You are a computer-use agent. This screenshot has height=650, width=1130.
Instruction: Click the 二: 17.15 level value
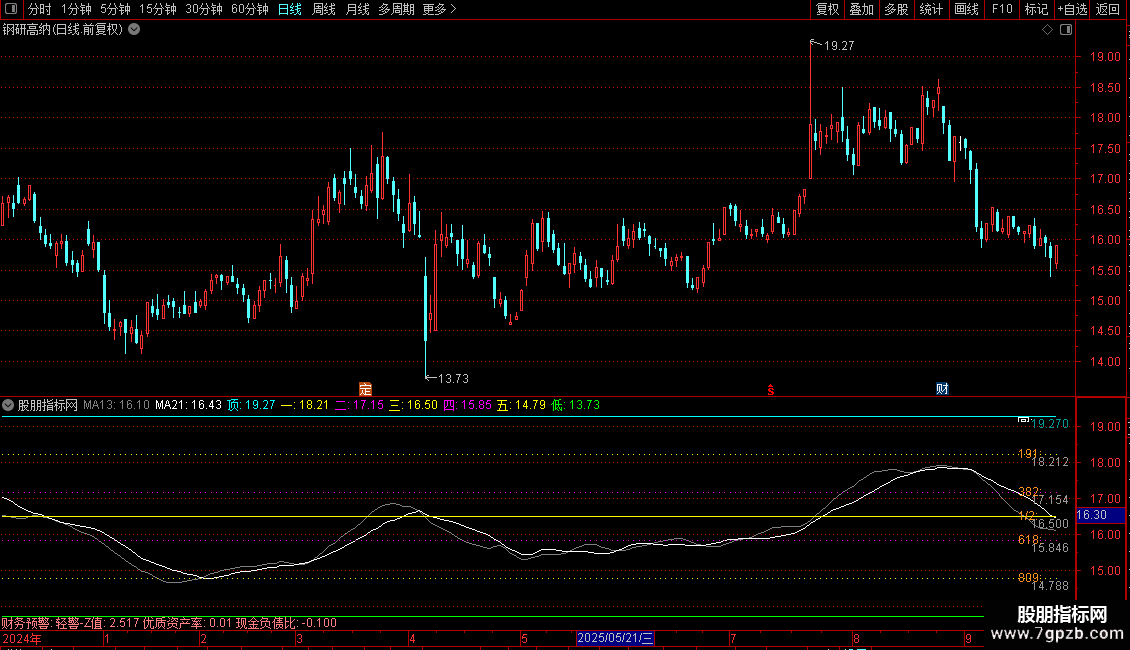coord(359,405)
